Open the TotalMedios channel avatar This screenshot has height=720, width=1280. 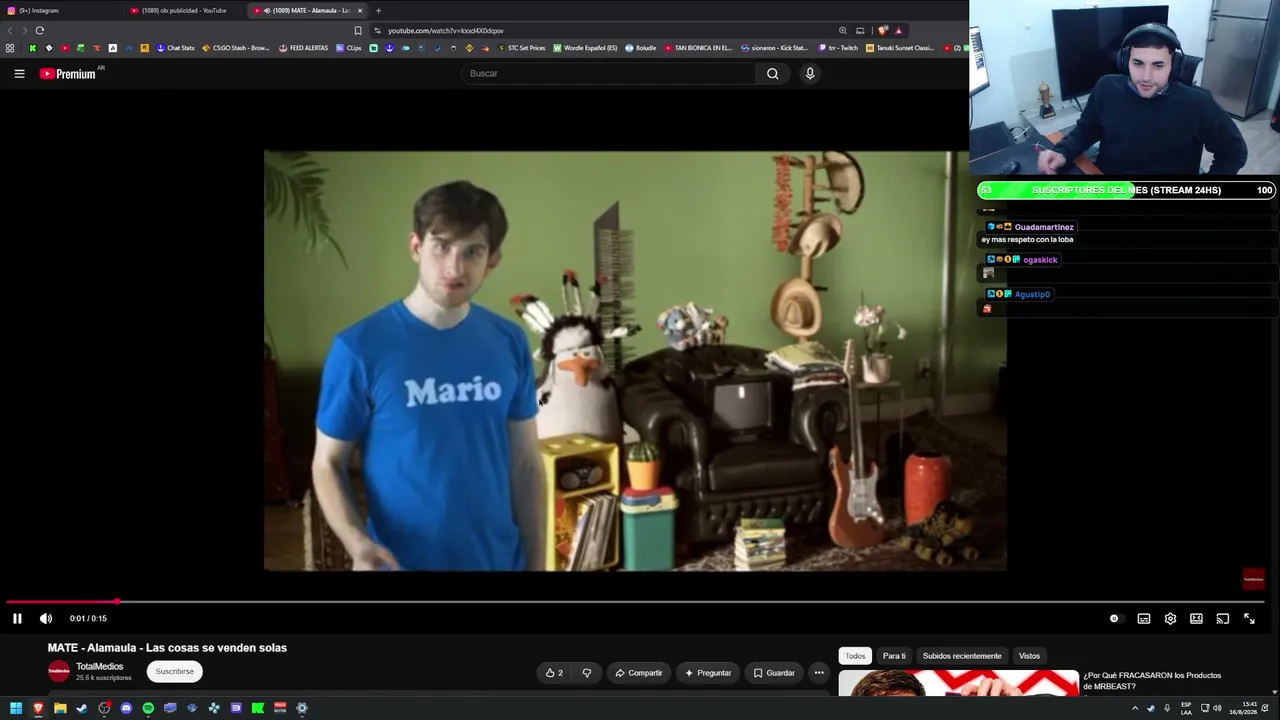tap(59, 671)
